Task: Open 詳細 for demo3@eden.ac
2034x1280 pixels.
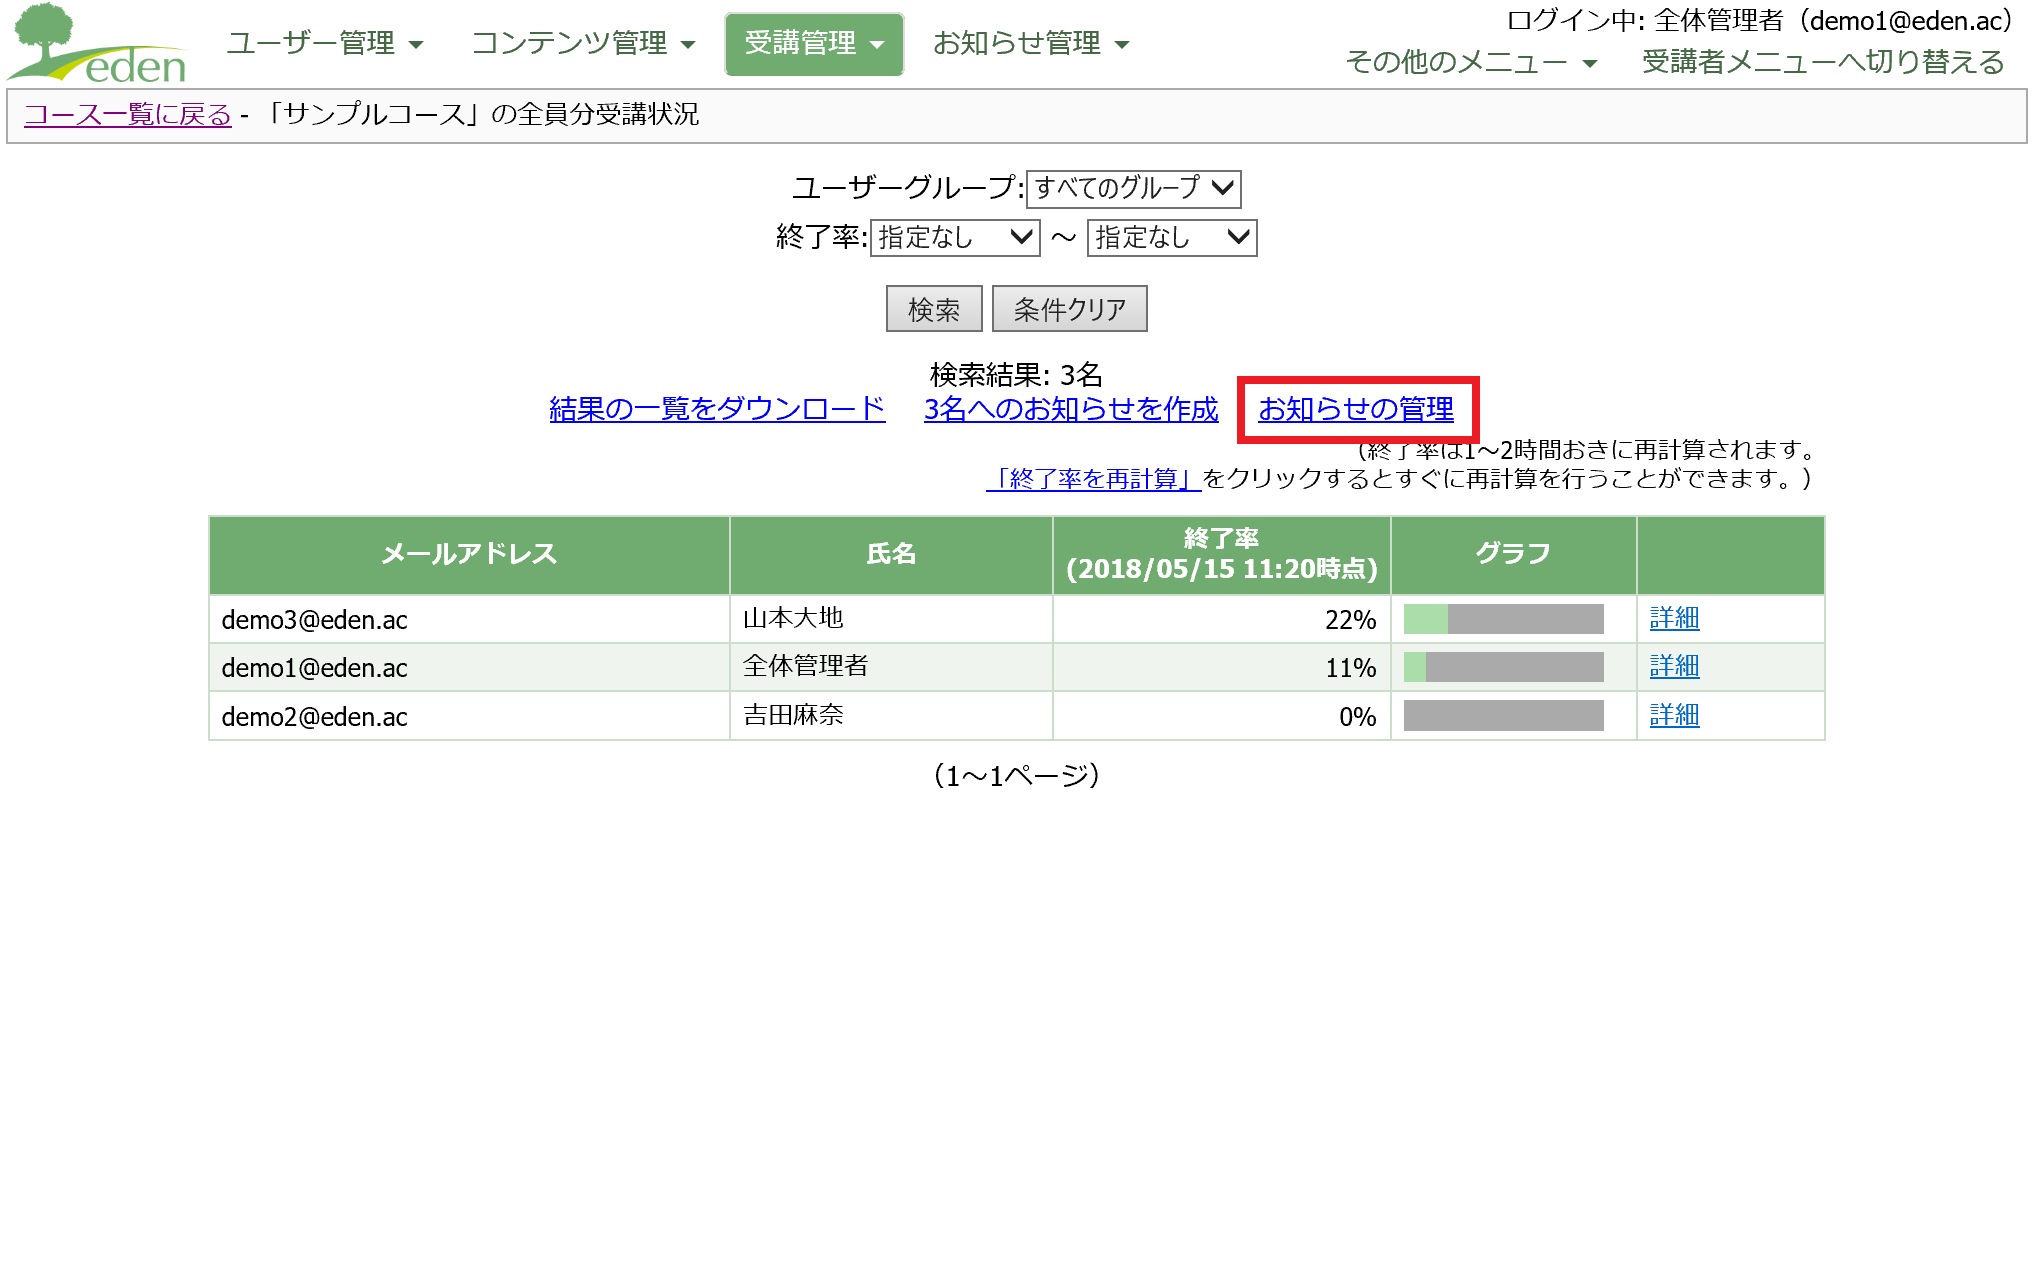Action: (1674, 619)
